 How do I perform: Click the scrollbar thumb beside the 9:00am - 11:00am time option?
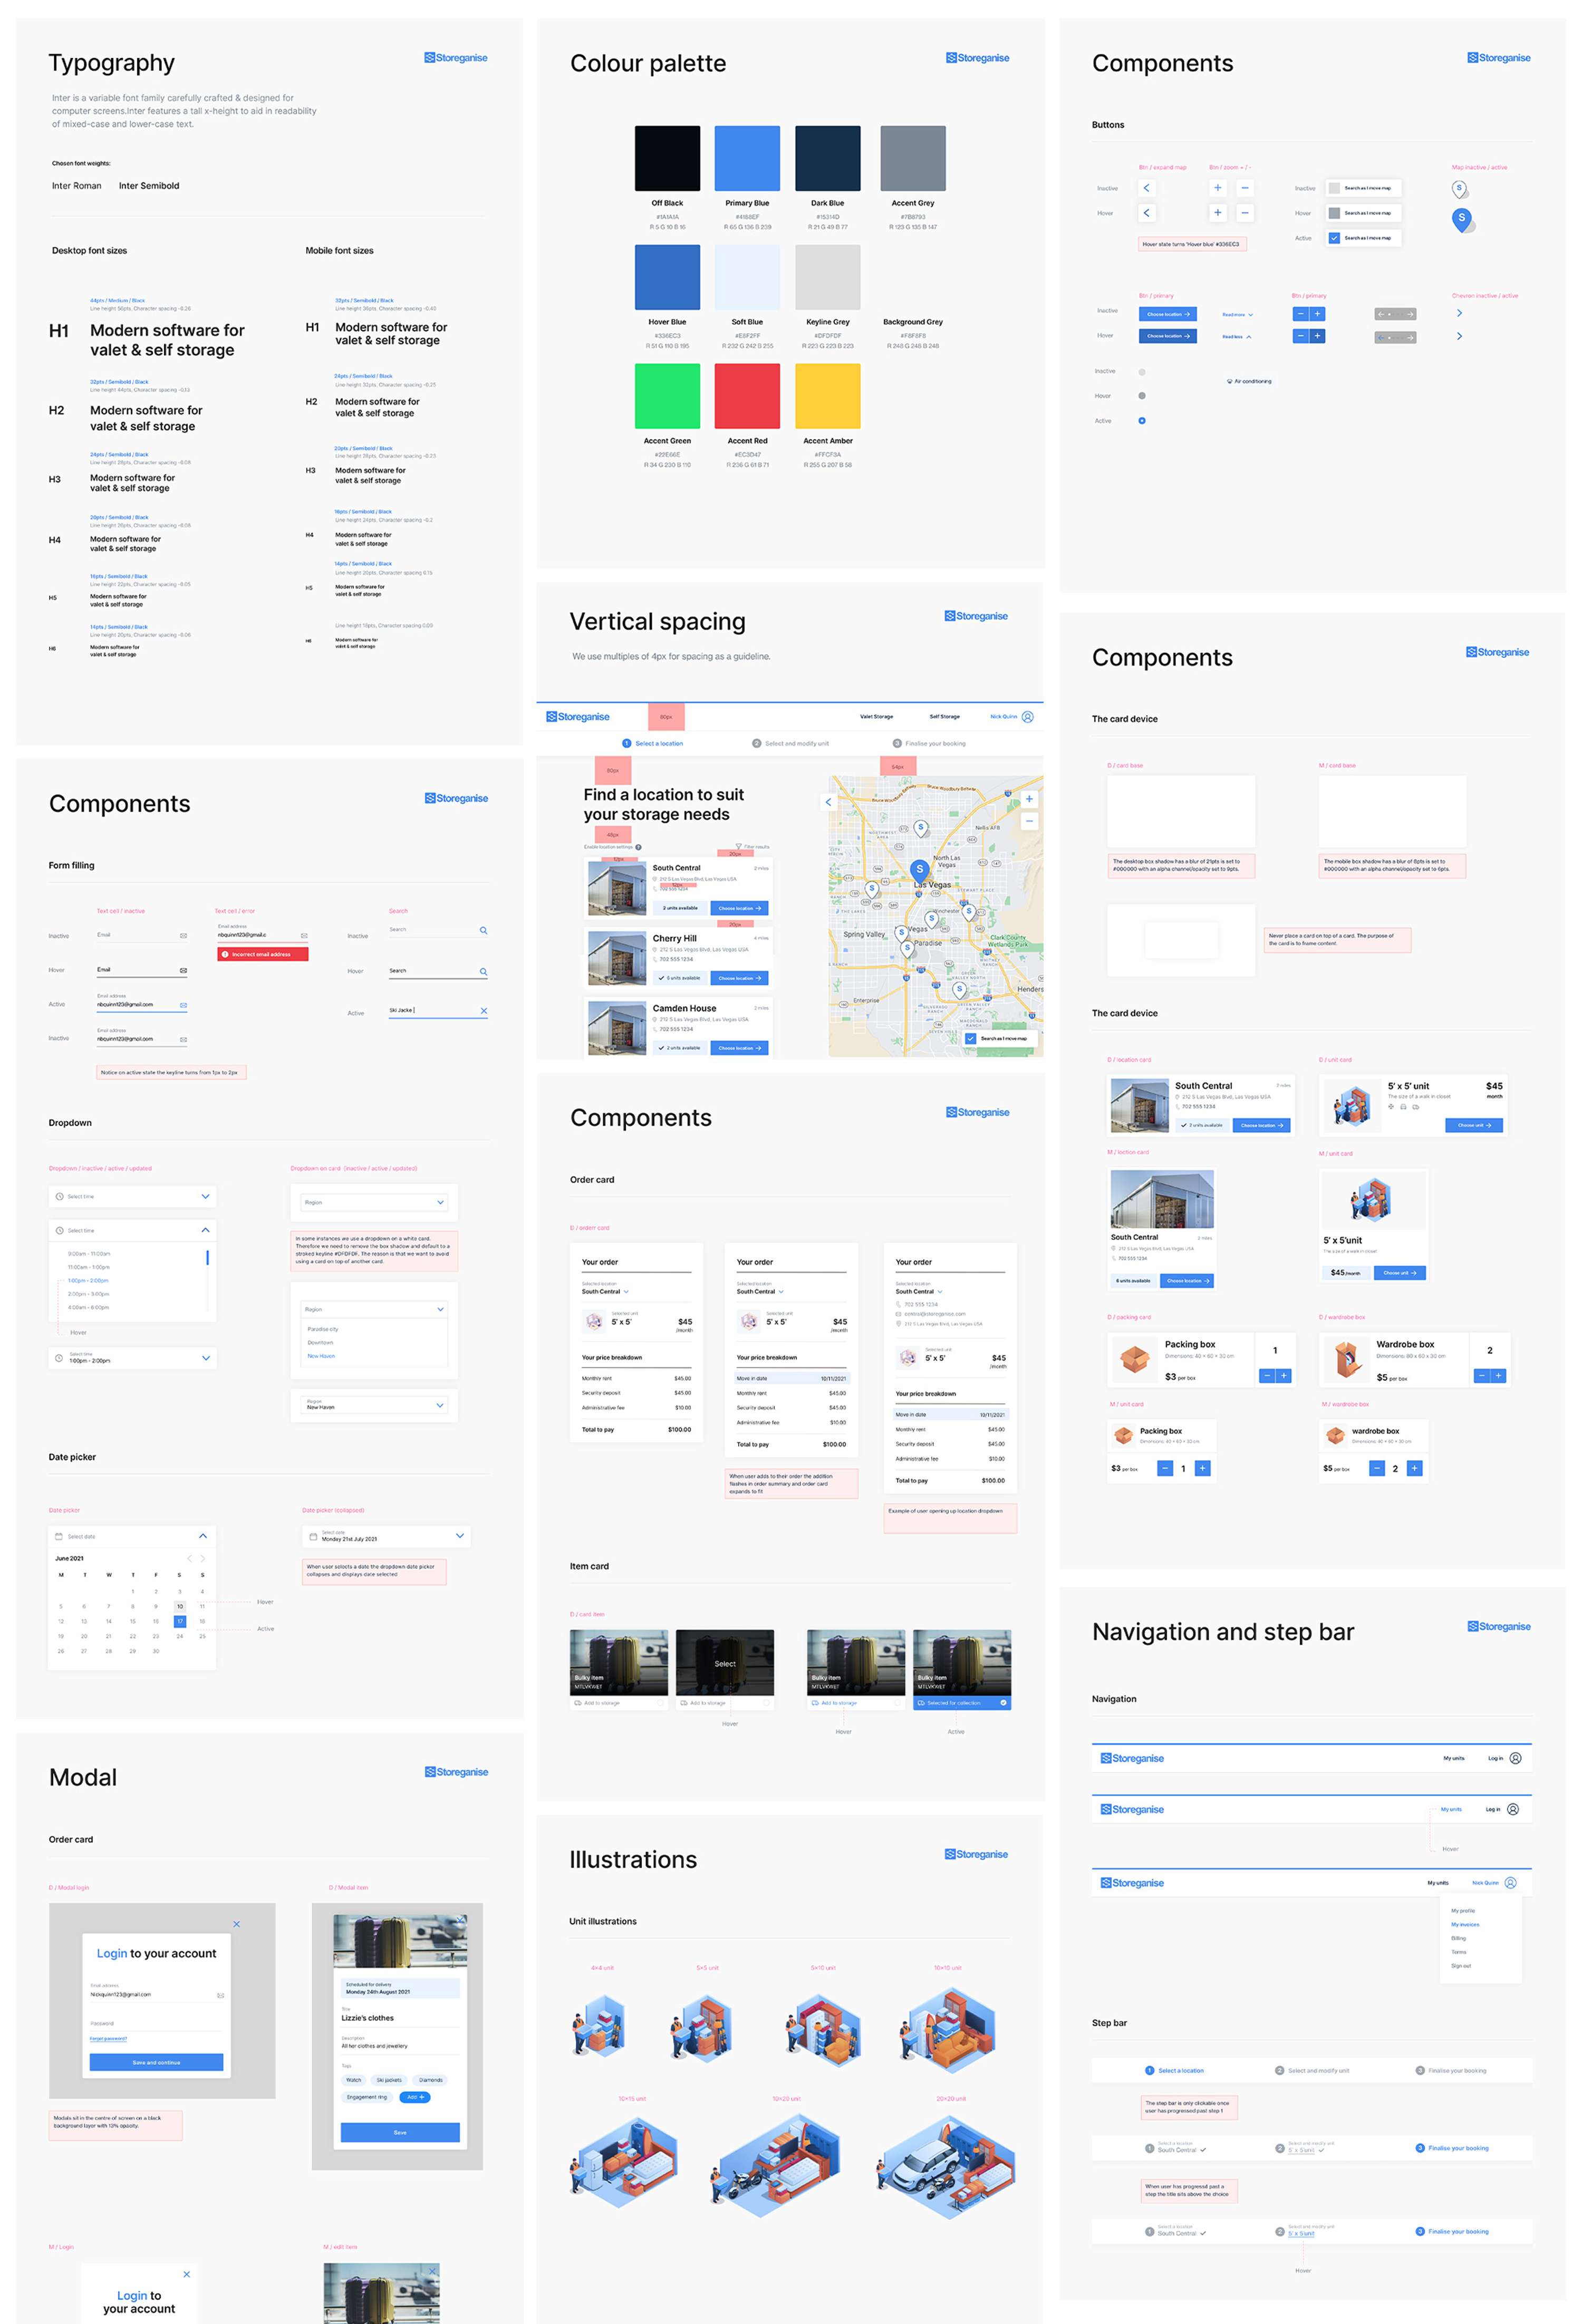(x=207, y=1257)
